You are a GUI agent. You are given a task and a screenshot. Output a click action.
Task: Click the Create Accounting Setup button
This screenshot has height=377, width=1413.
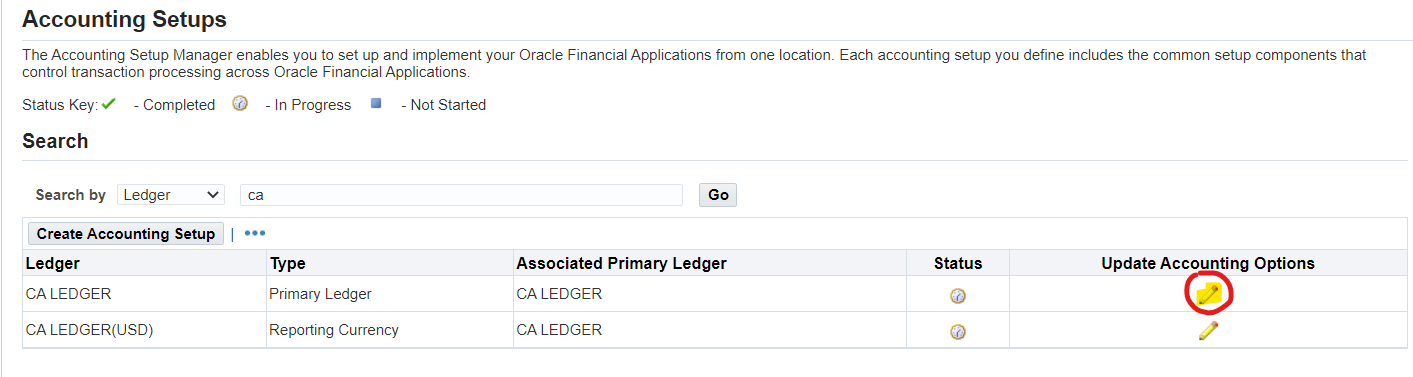[x=126, y=233]
